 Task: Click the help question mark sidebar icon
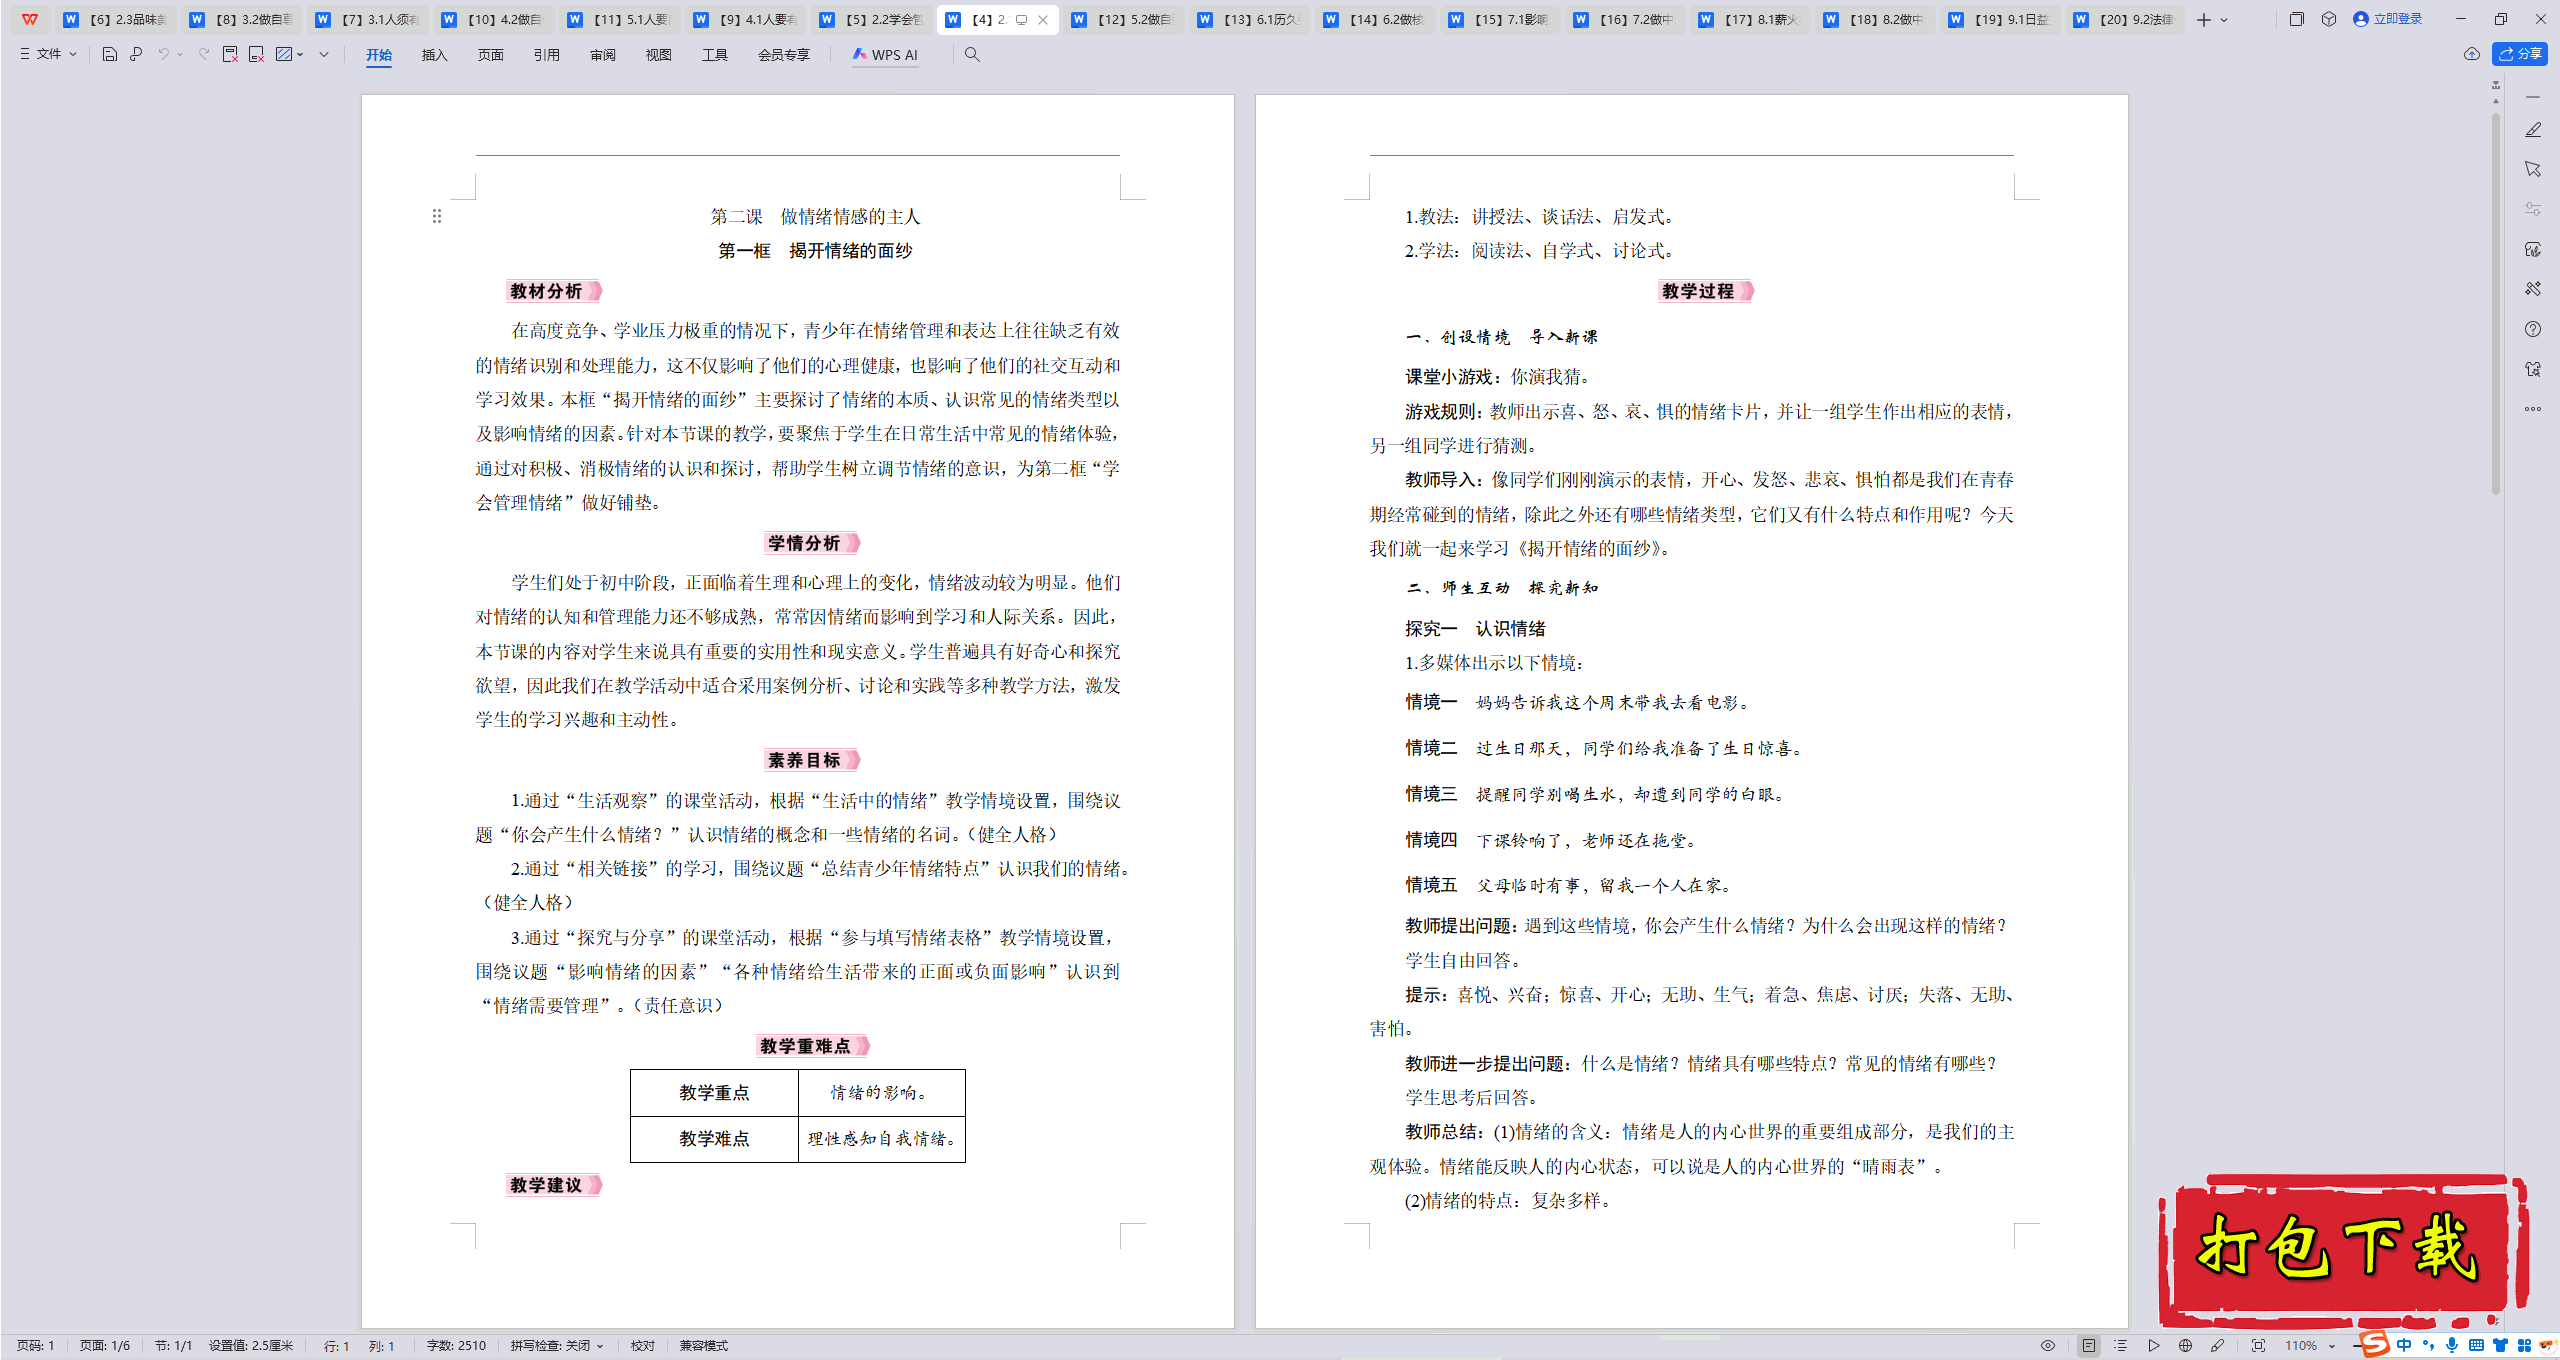(2533, 329)
